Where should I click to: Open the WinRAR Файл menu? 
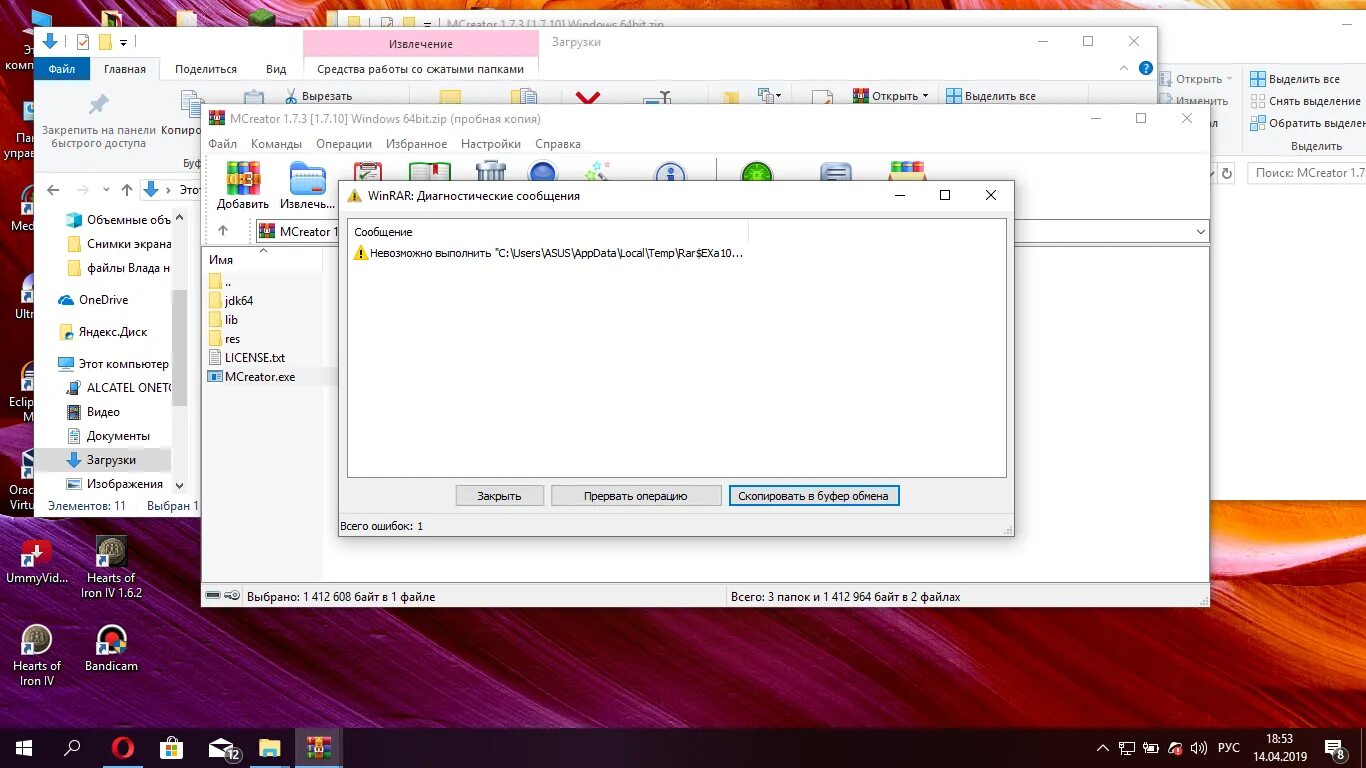click(222, 144)
